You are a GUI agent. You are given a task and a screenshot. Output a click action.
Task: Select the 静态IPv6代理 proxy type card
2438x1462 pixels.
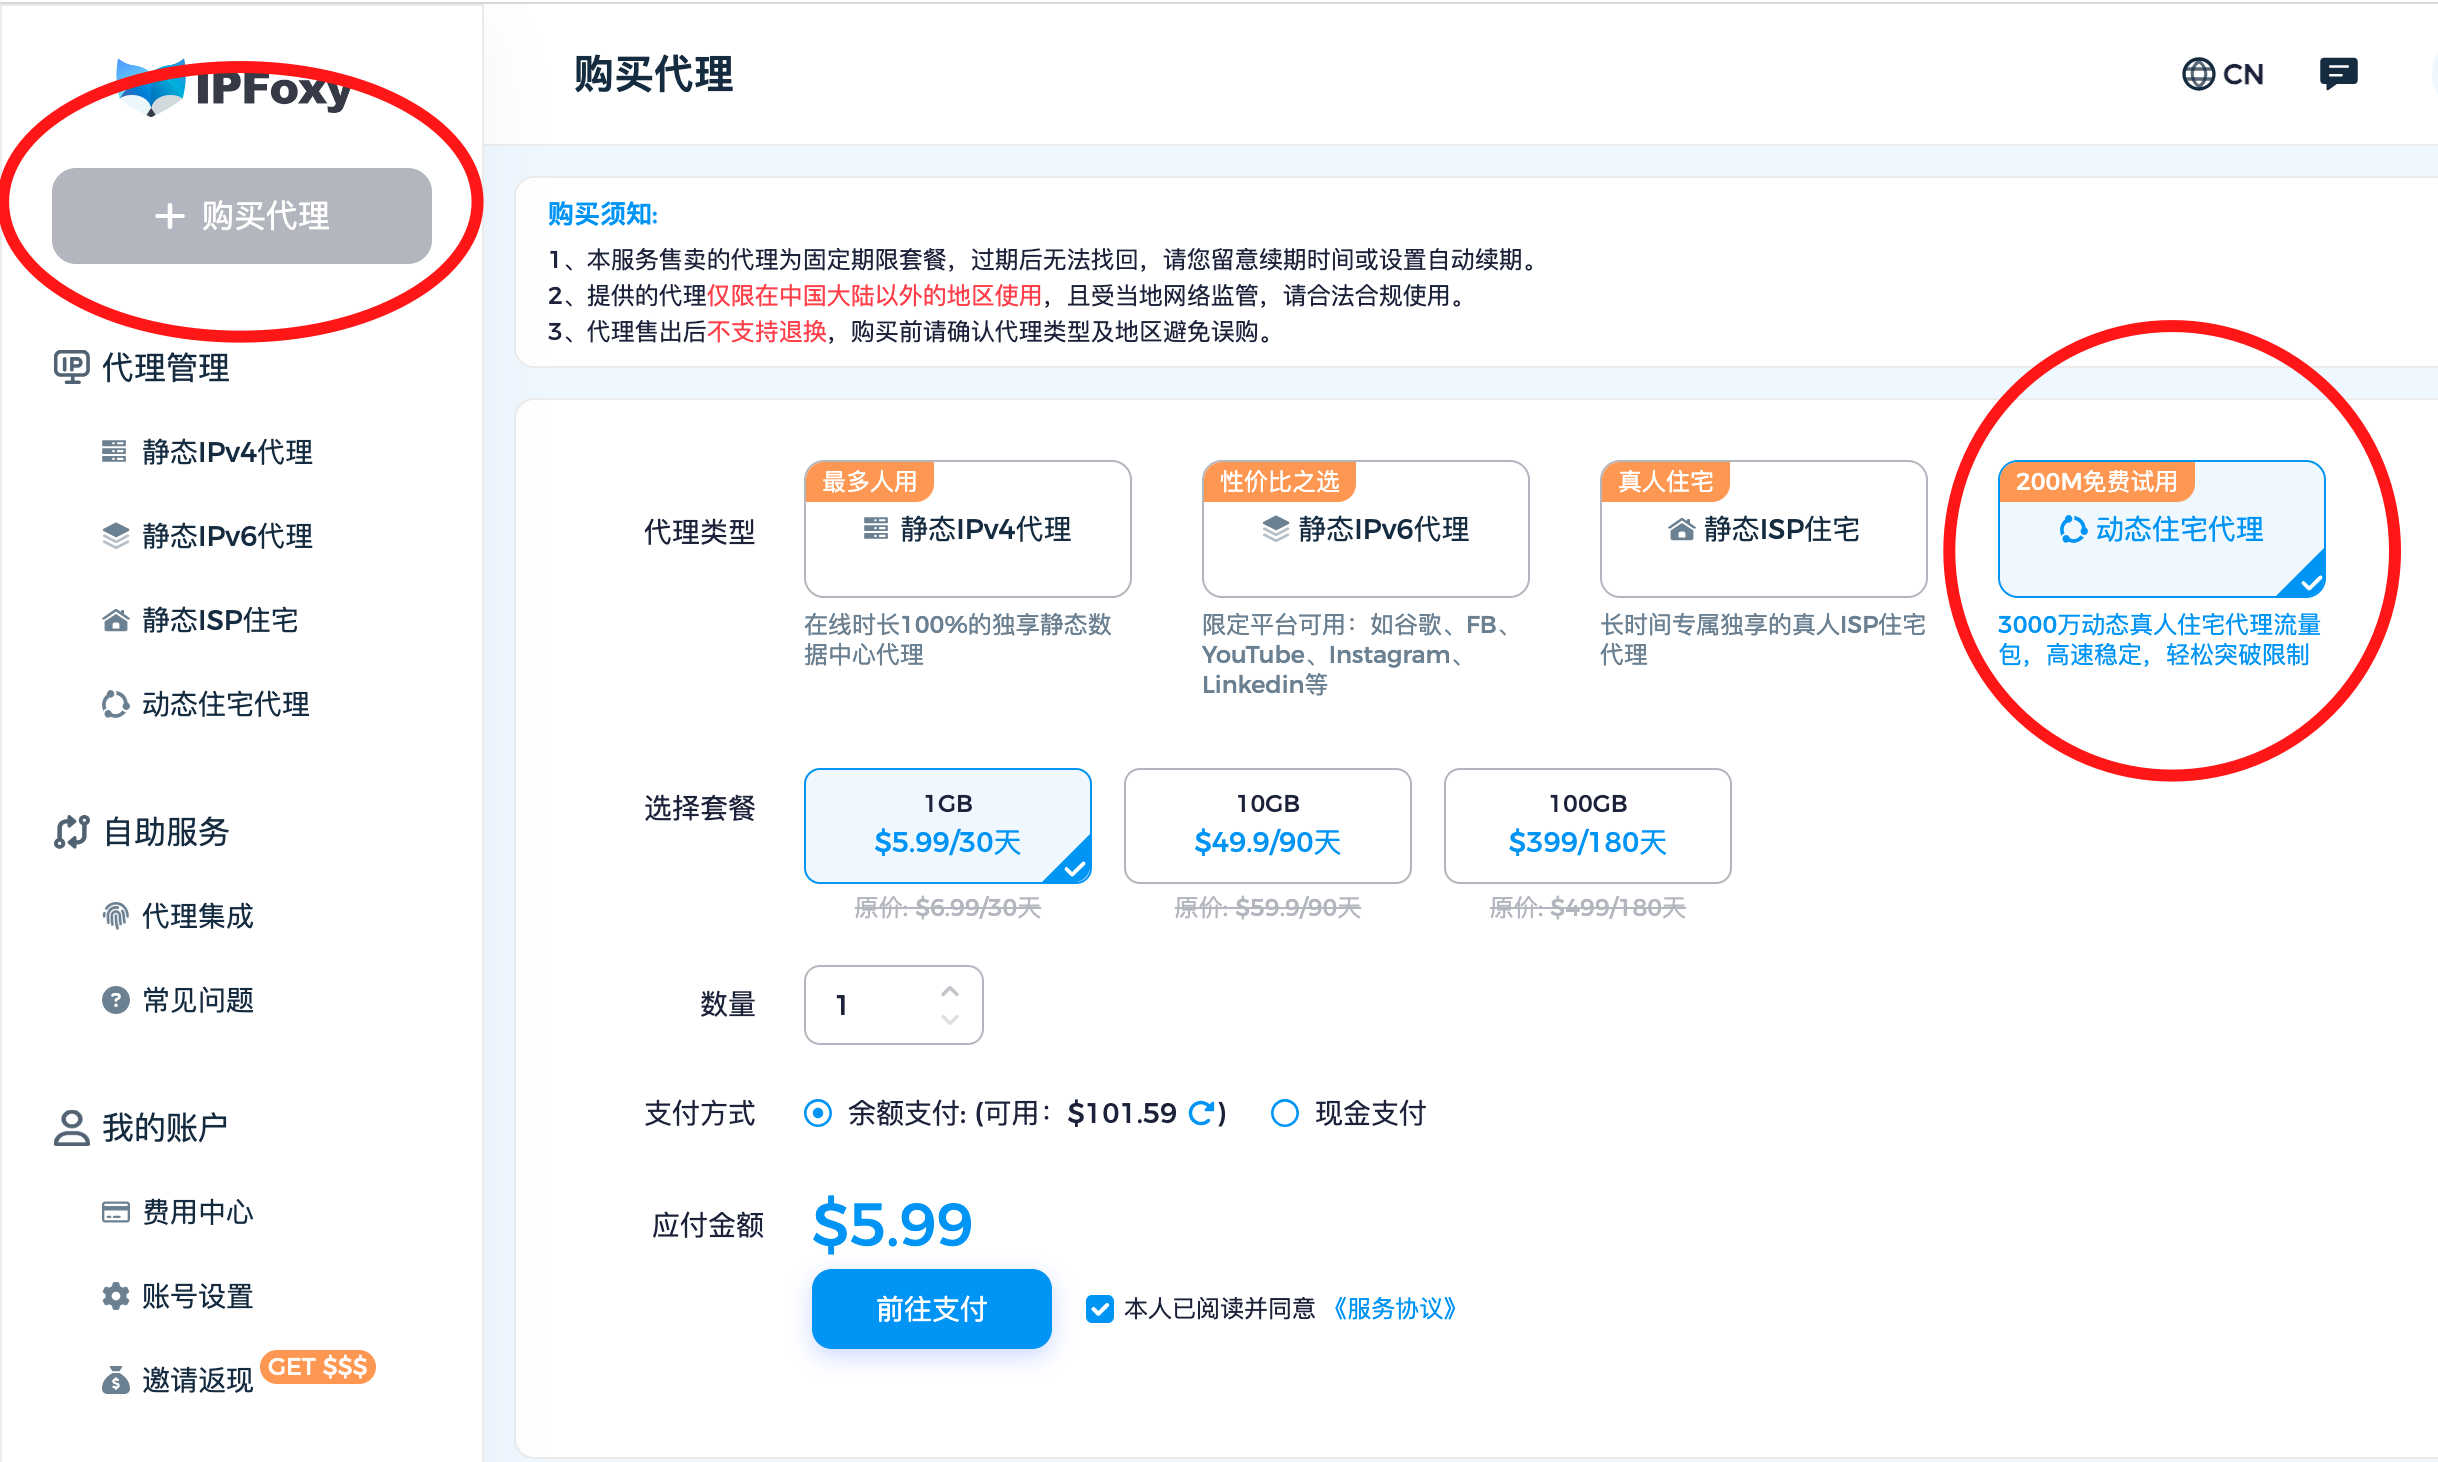(x=1365, y=529)
